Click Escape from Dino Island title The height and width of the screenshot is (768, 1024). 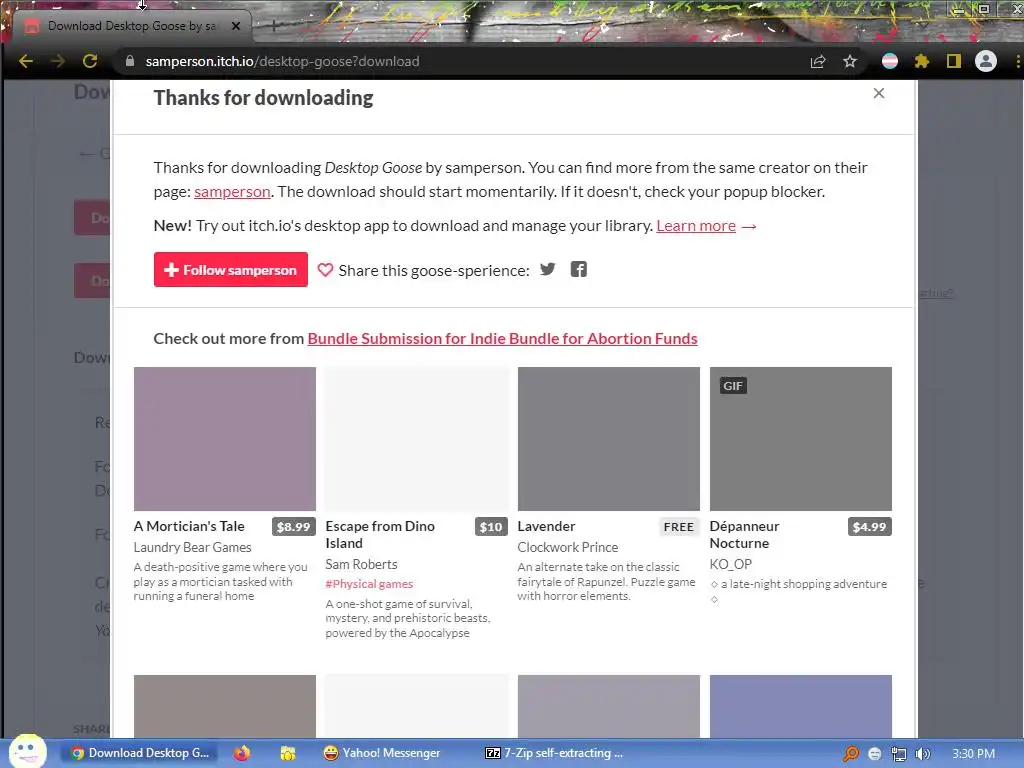point(380,535)
